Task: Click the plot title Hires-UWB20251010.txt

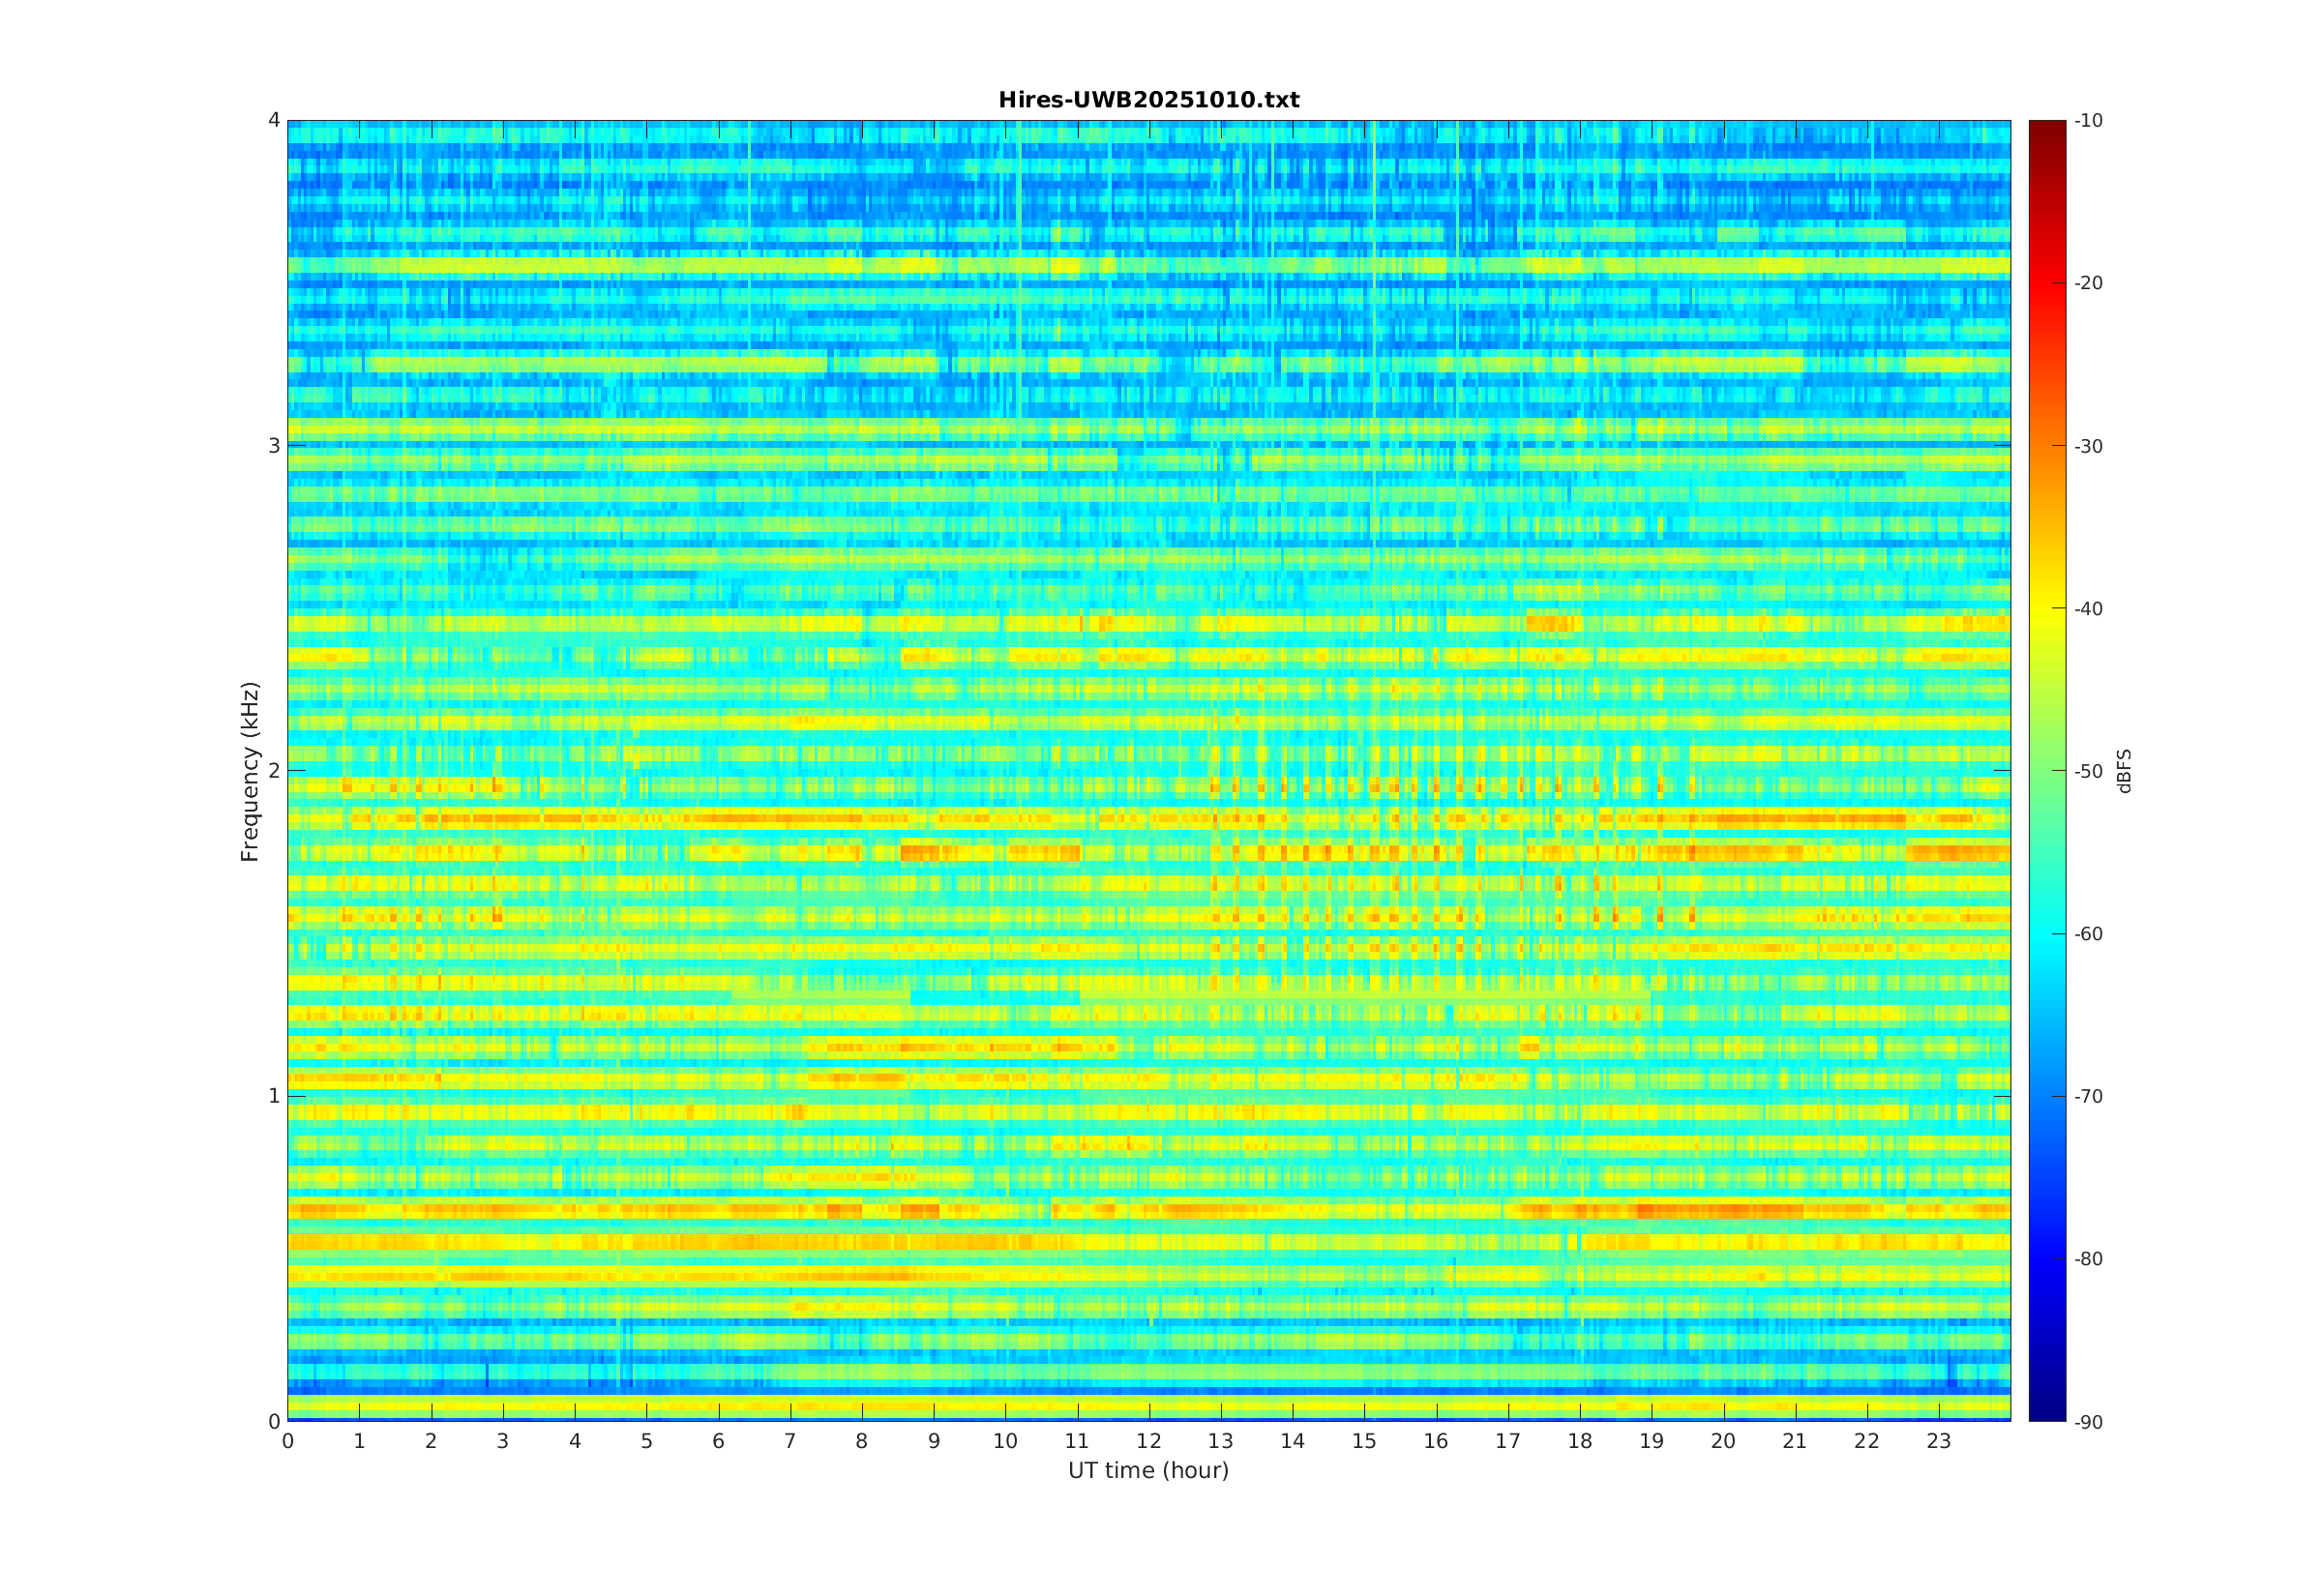Action: [x=1148, y=100]
